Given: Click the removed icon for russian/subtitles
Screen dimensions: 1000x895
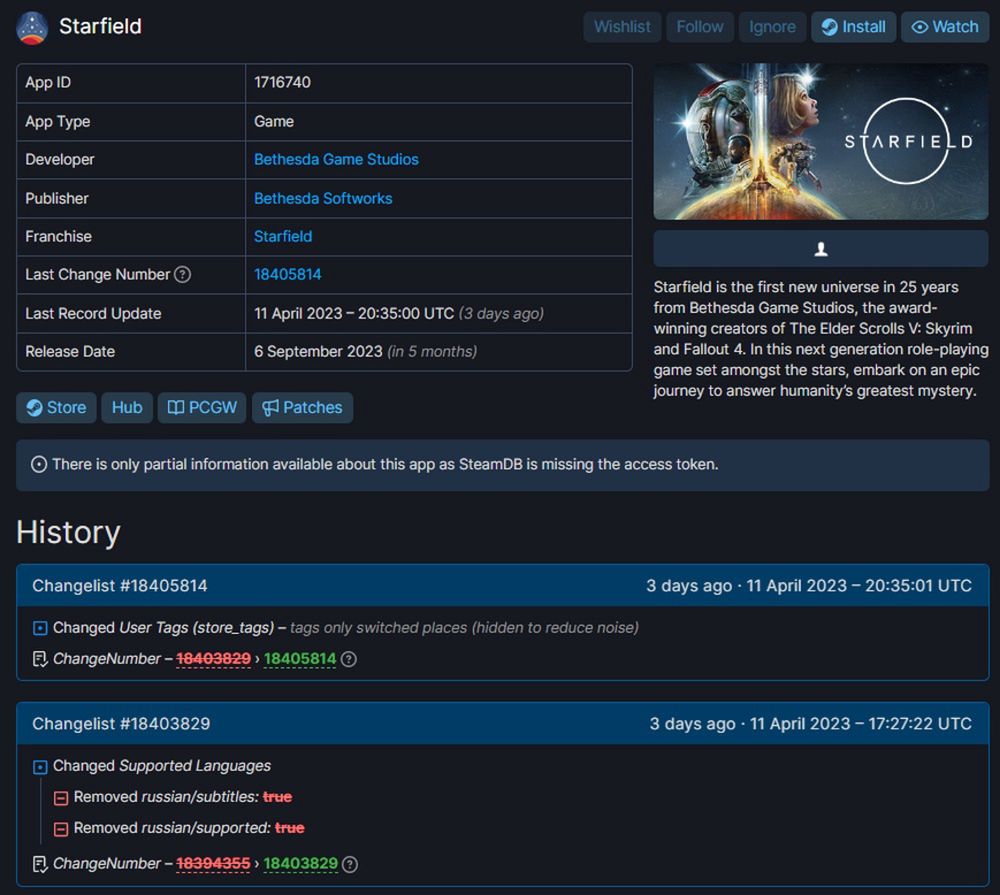Looking at the screenshot, I should 61,798.
